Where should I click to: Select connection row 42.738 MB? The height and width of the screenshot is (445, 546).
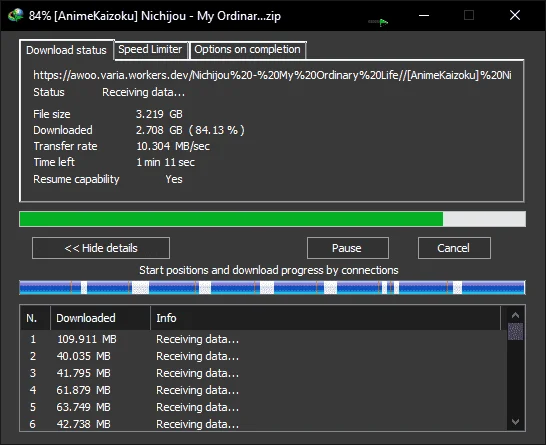263,424
